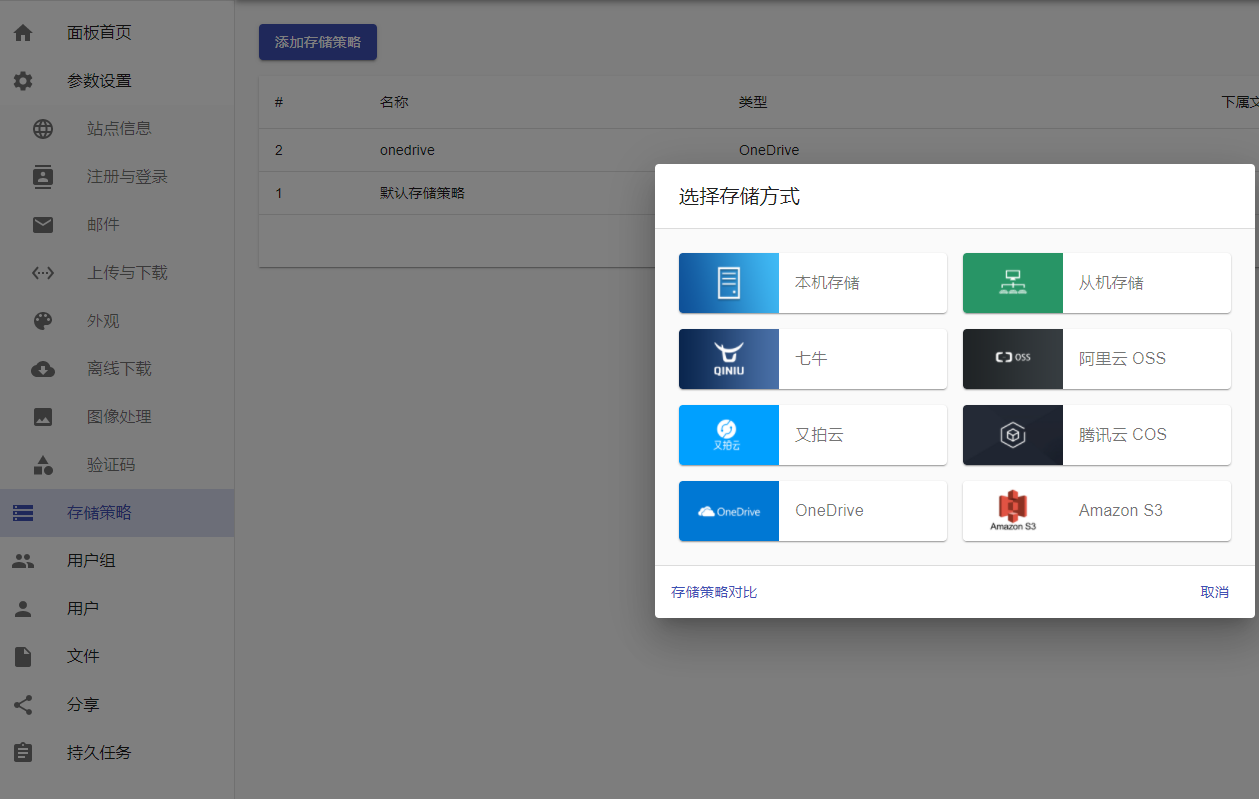Screen dimensions: 1259x799
Task: Choose 又拍云 storage type
Action: (x=813, y=435)
